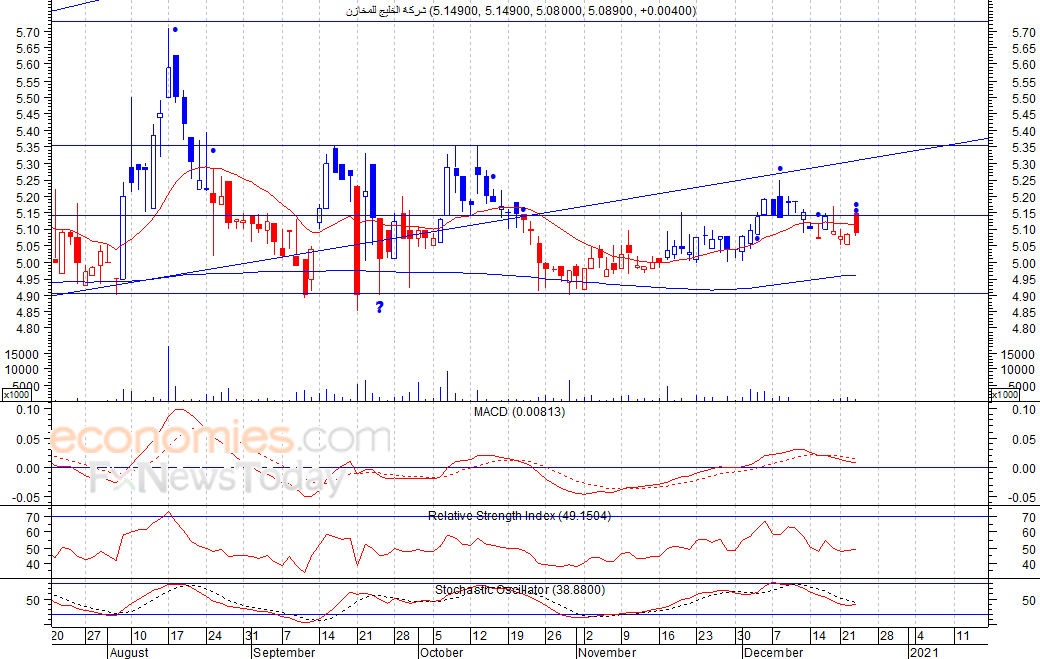Click date label 9 on time axis

(x=626, y=636)
